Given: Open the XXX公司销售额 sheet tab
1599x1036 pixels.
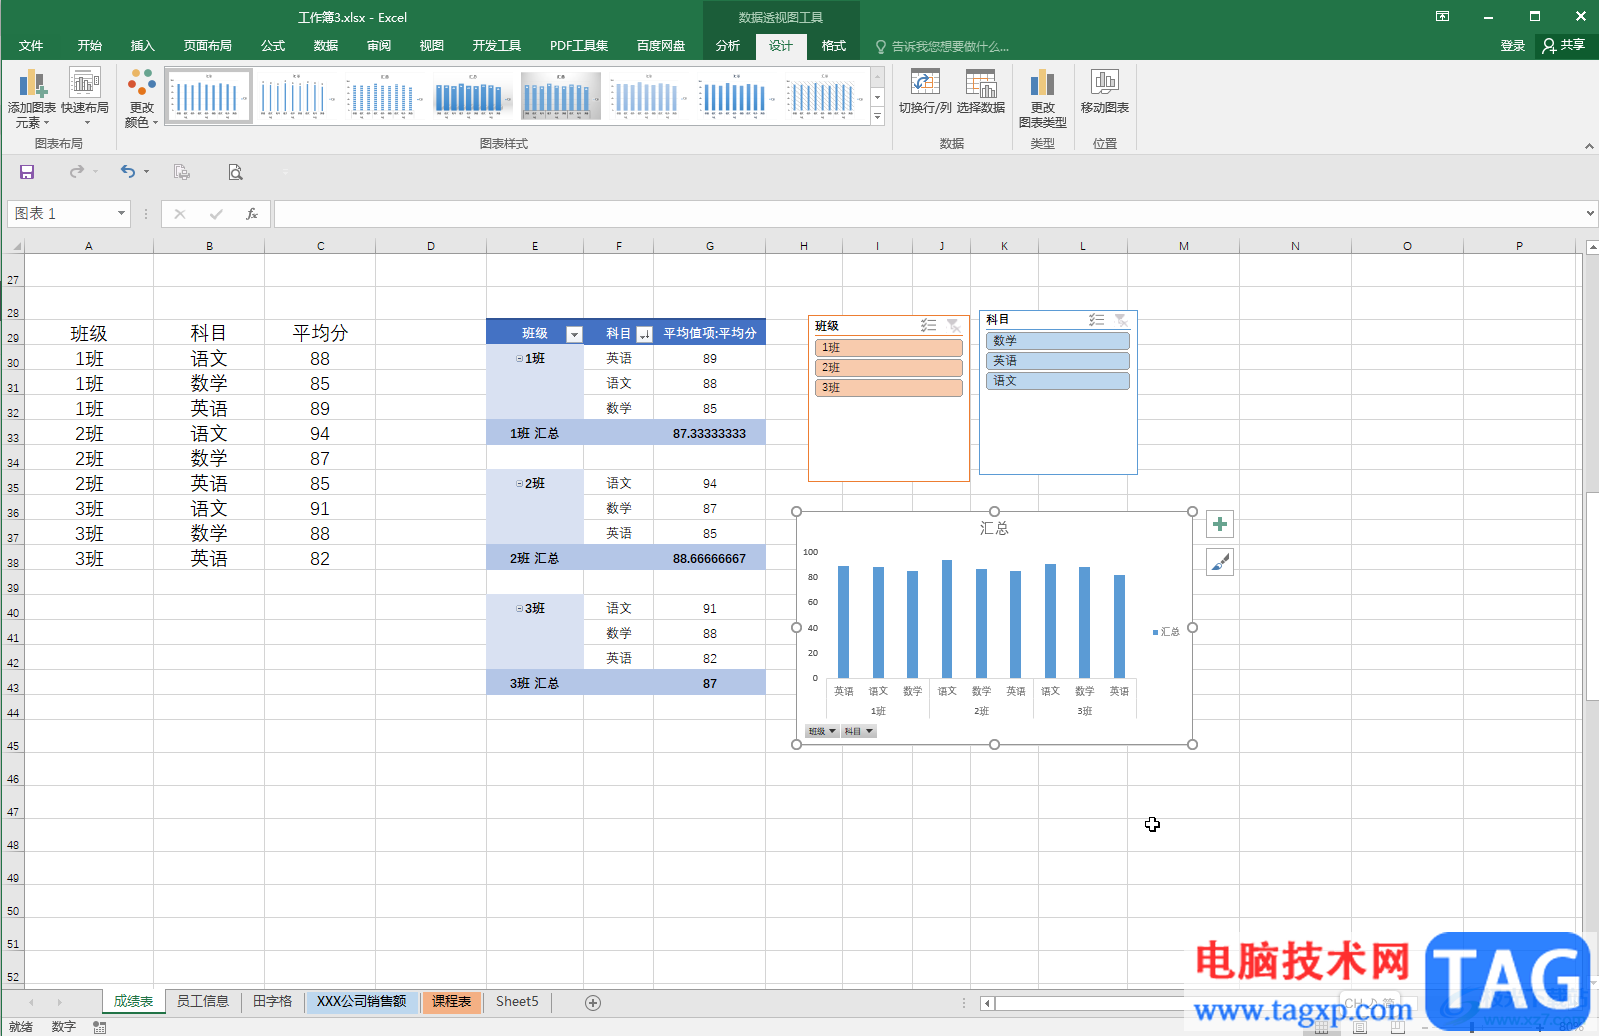Looking at the screenshot, I should (x=361, y=1001).
